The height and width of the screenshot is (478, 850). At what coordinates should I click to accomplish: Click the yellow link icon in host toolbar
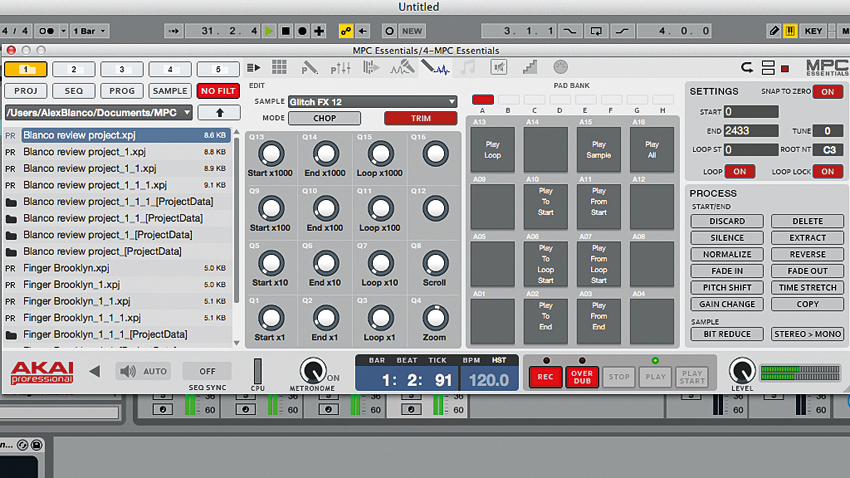346,31
